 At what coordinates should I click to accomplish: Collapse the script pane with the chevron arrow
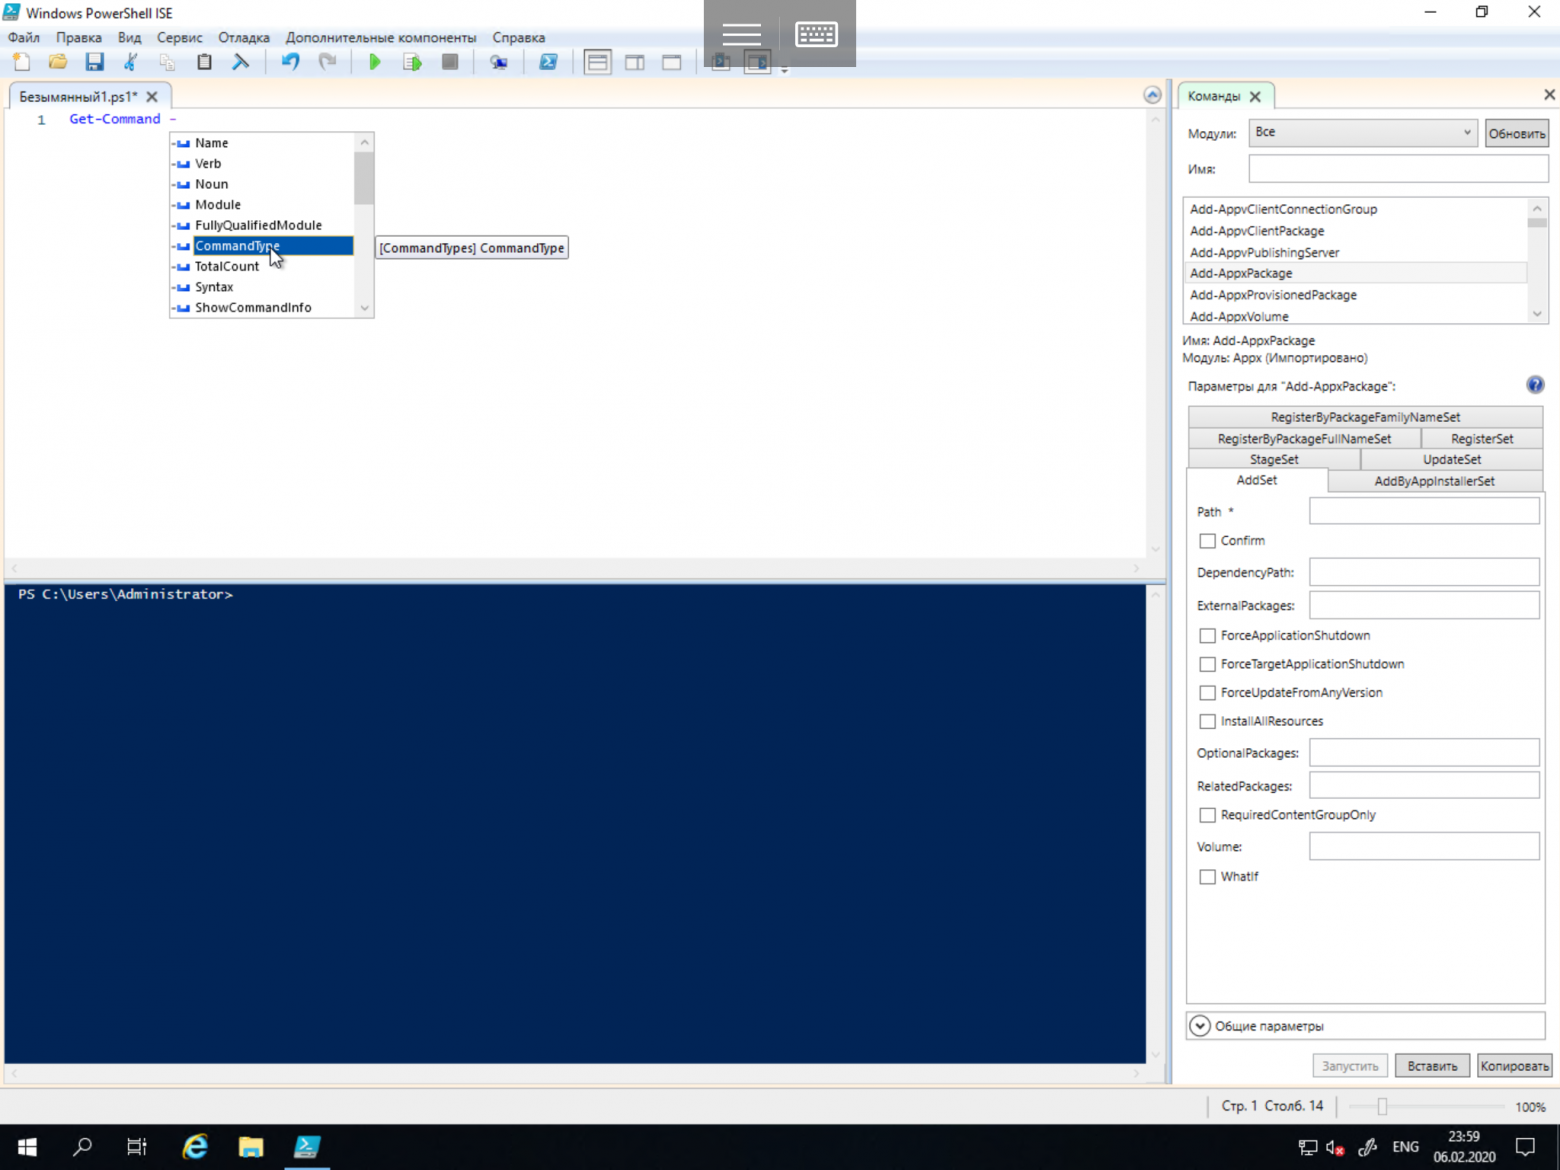point(1152,94)
